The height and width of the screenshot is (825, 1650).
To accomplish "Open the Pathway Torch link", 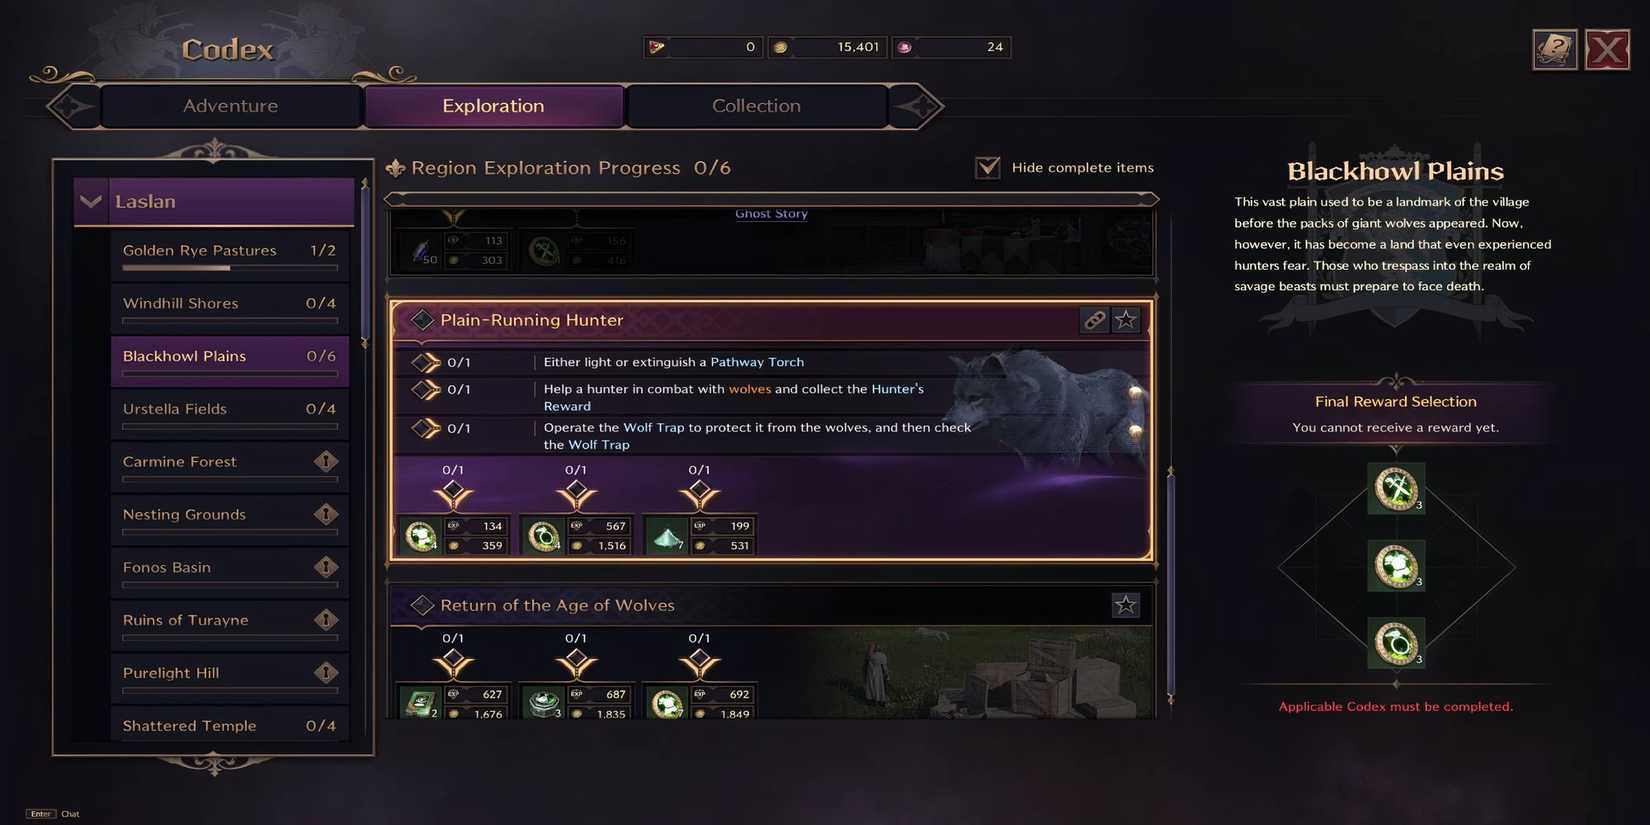I will click(x=757, y=362).
